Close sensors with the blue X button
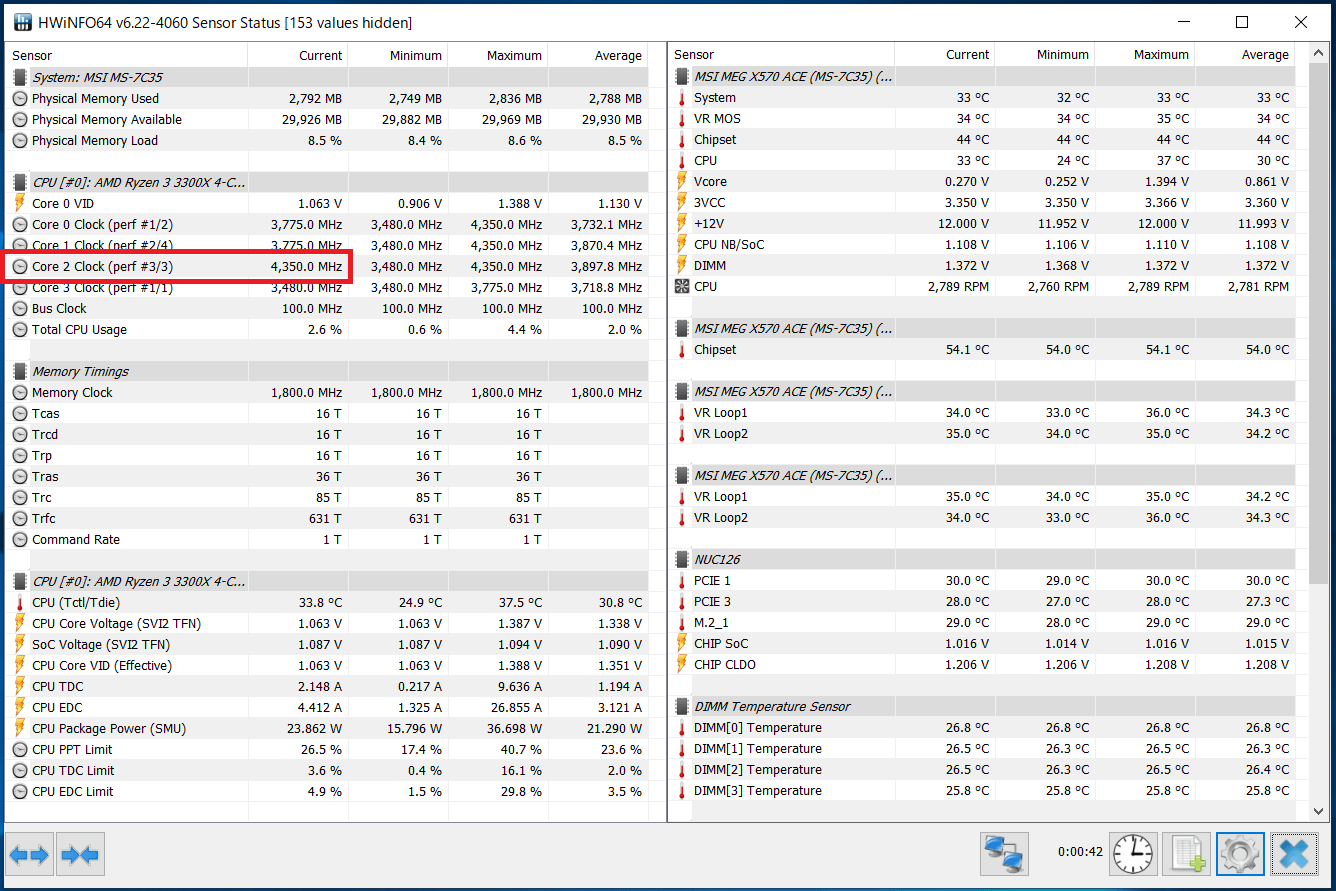The height and width of the screenshot is (891, 1336). [1294, 854]
